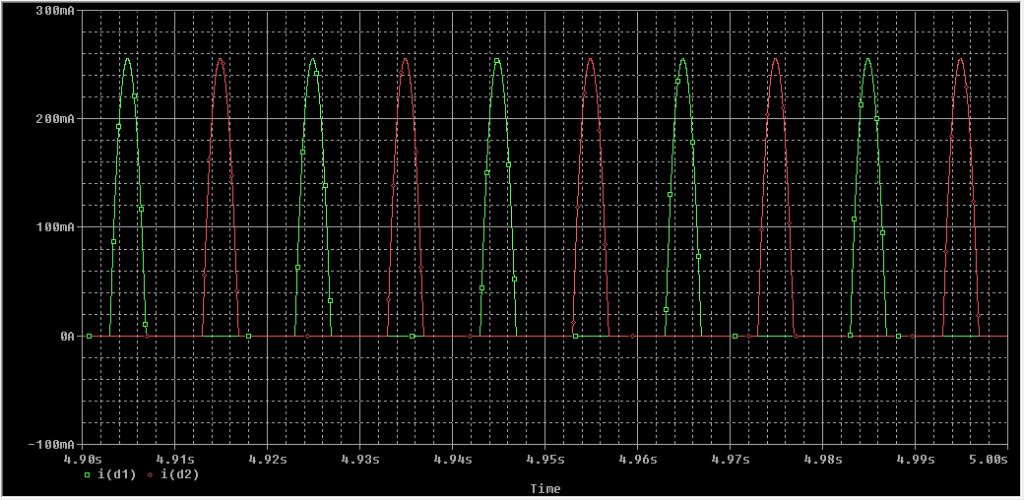Viewport: 1024px width, 500px height.
Task: Click the Time x-axis title
Action: coord(545,489)
